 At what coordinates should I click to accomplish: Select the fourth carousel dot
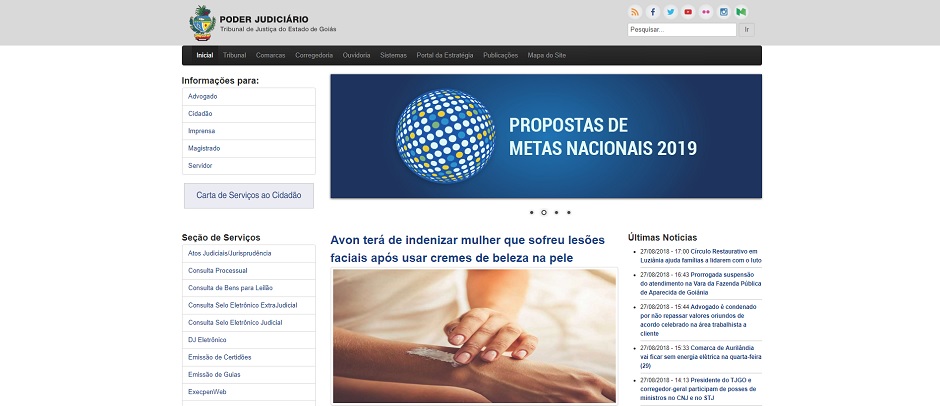[x=569, y=212]
